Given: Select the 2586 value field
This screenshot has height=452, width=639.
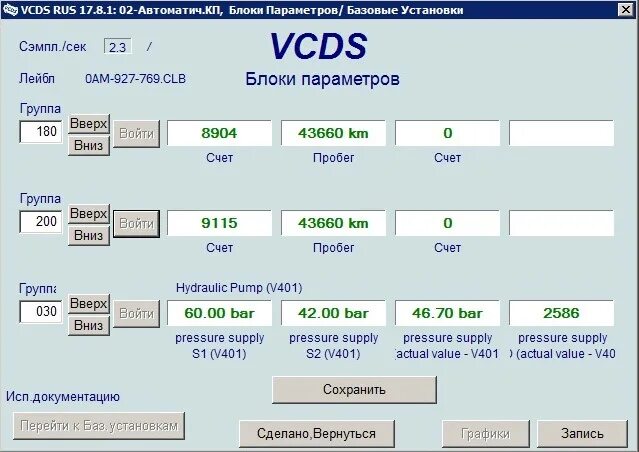Looking at the screenshot, I should pyautogui.click(x=562, y=313).
